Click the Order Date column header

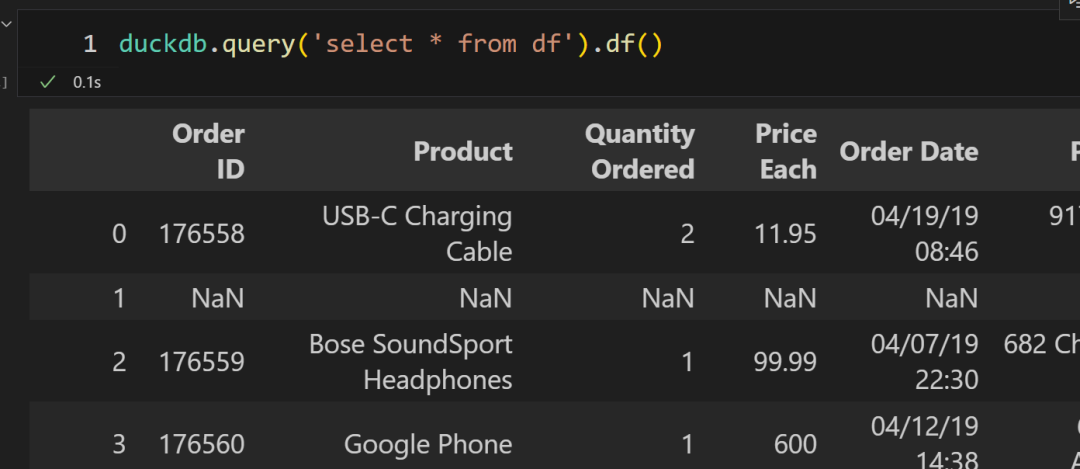(908, 151)
